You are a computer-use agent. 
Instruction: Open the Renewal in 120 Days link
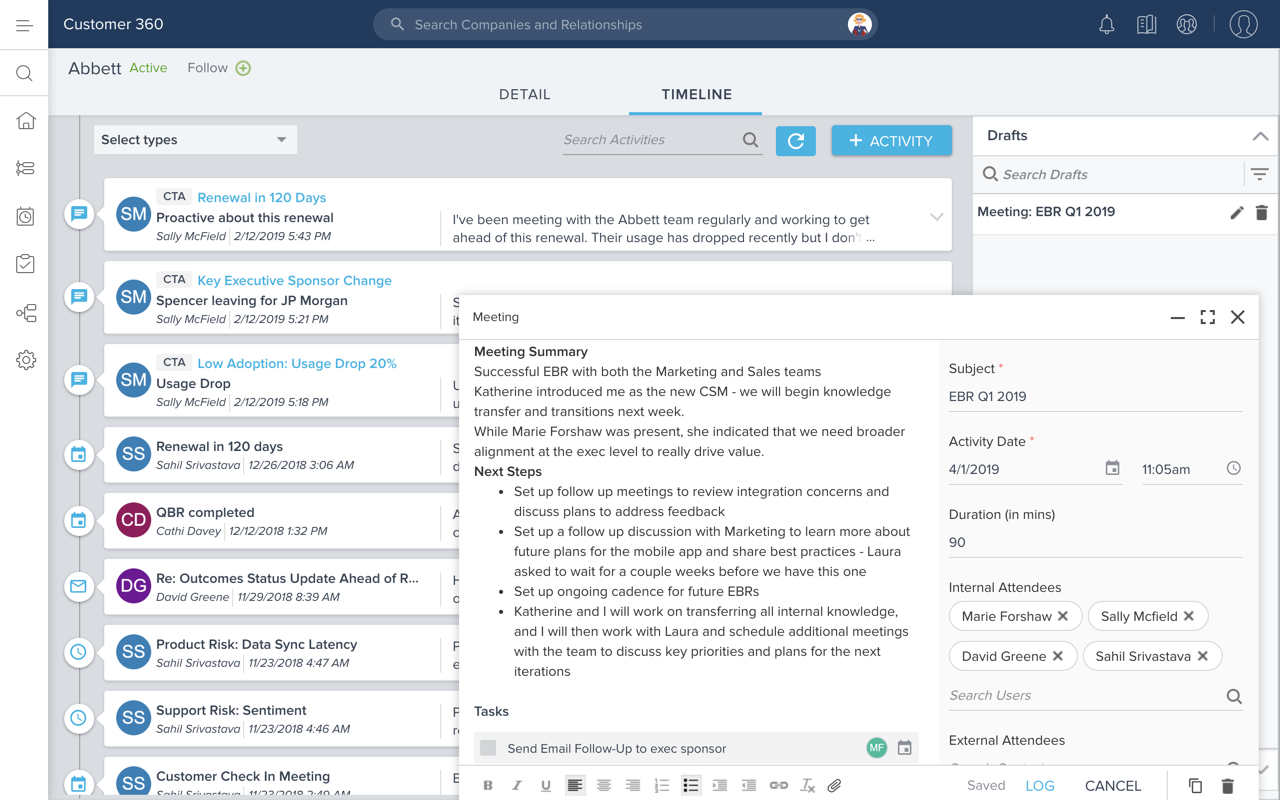click(261, 197)
